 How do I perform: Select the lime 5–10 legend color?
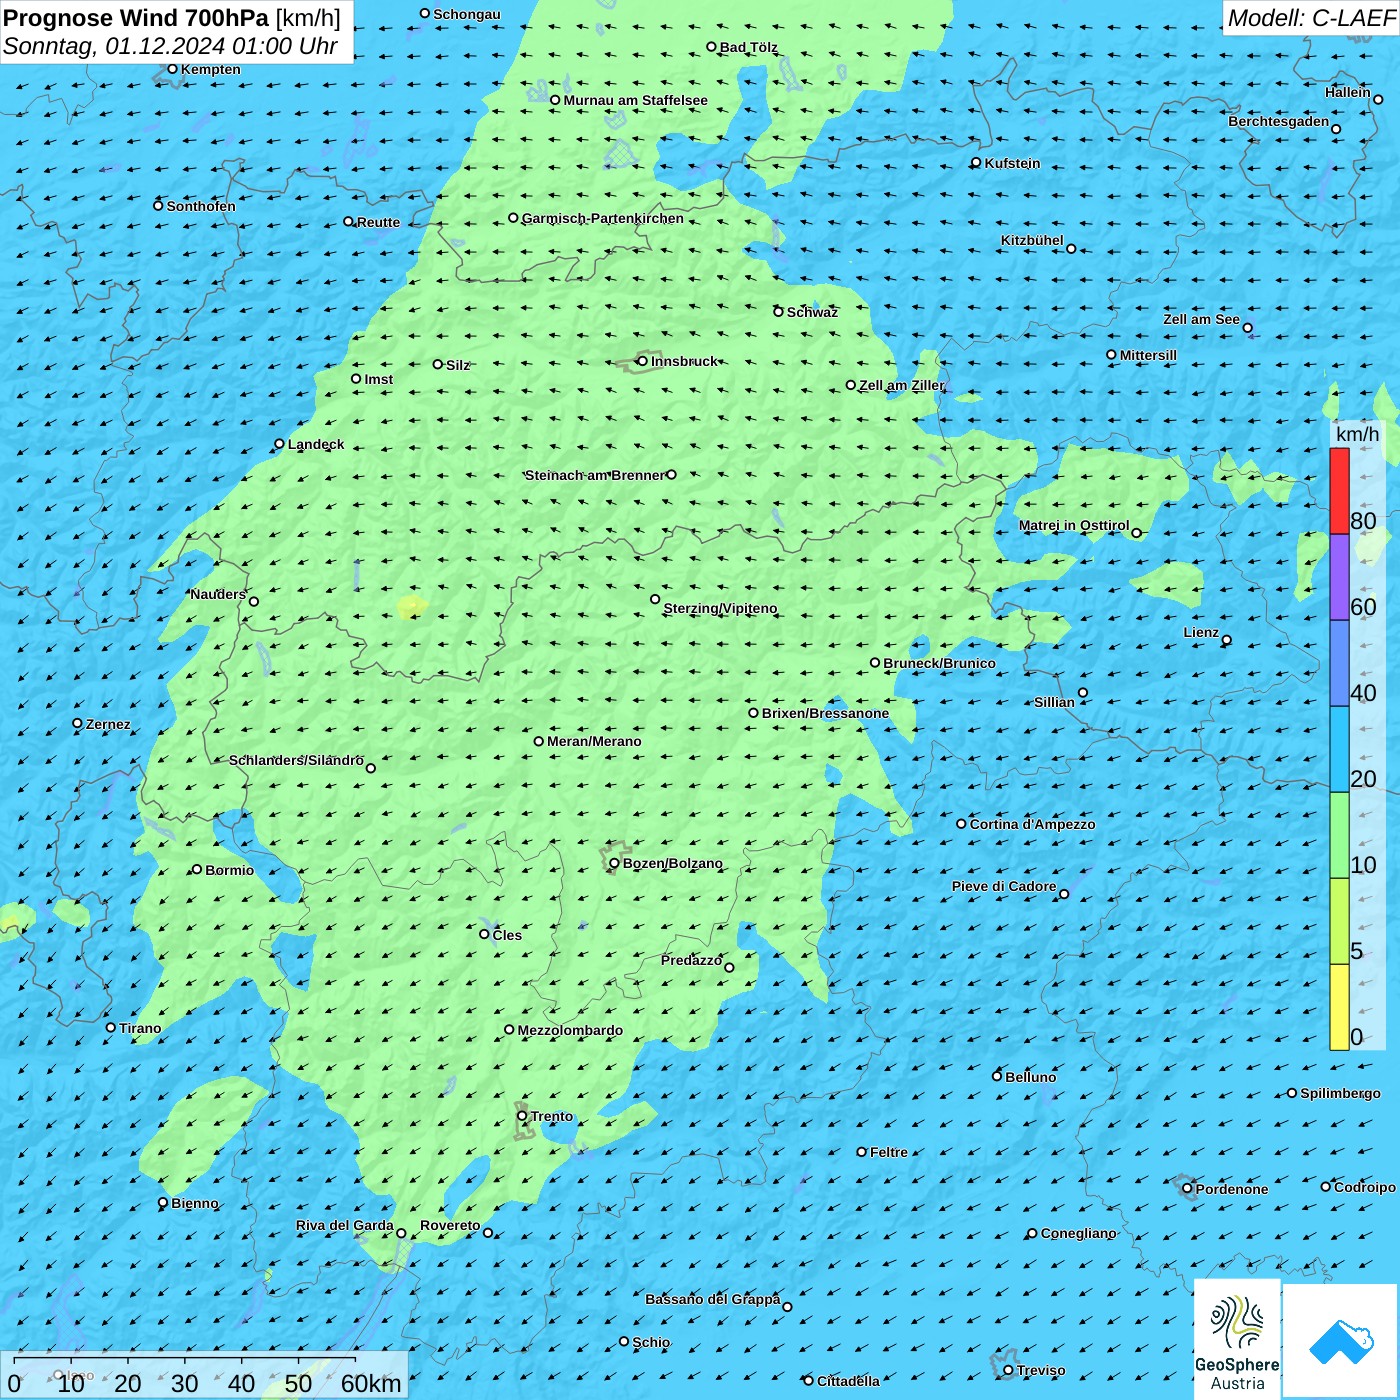1339,922
